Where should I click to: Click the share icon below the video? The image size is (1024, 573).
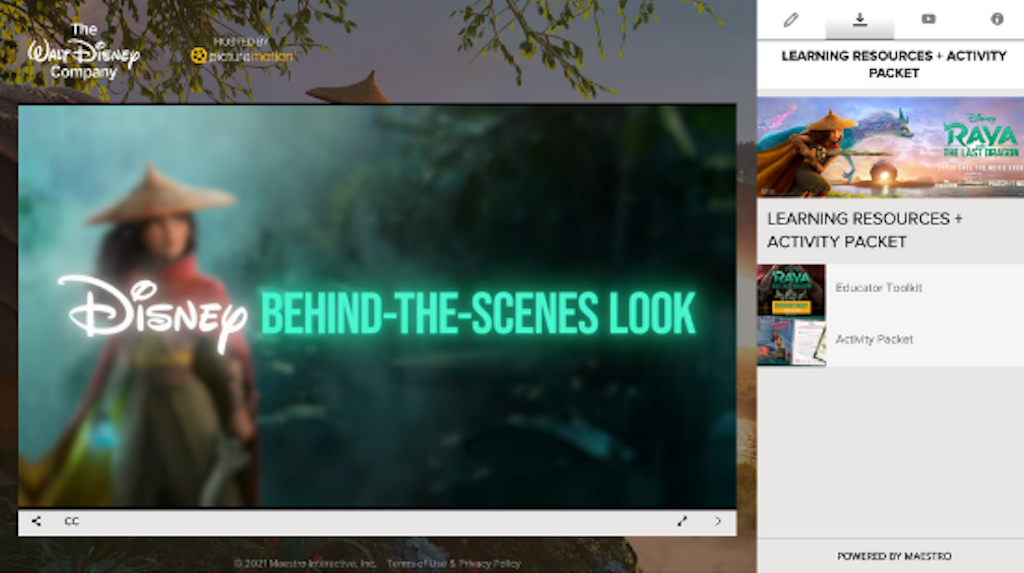pos(37,521)
